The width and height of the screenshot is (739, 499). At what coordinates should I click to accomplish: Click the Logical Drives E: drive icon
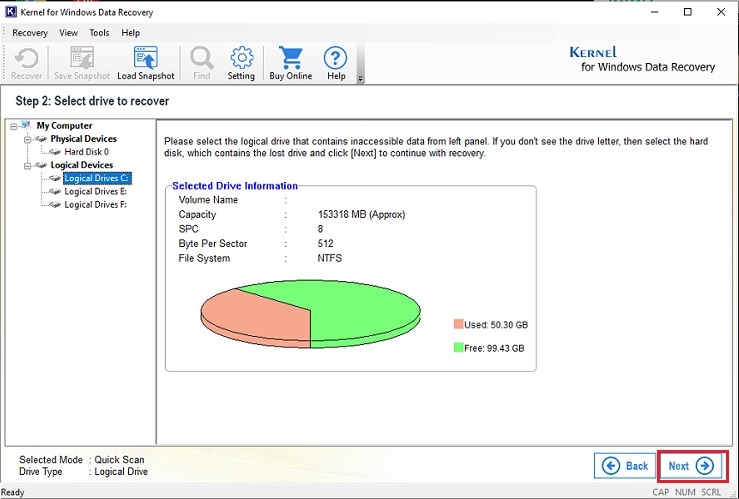coord(55,191)
